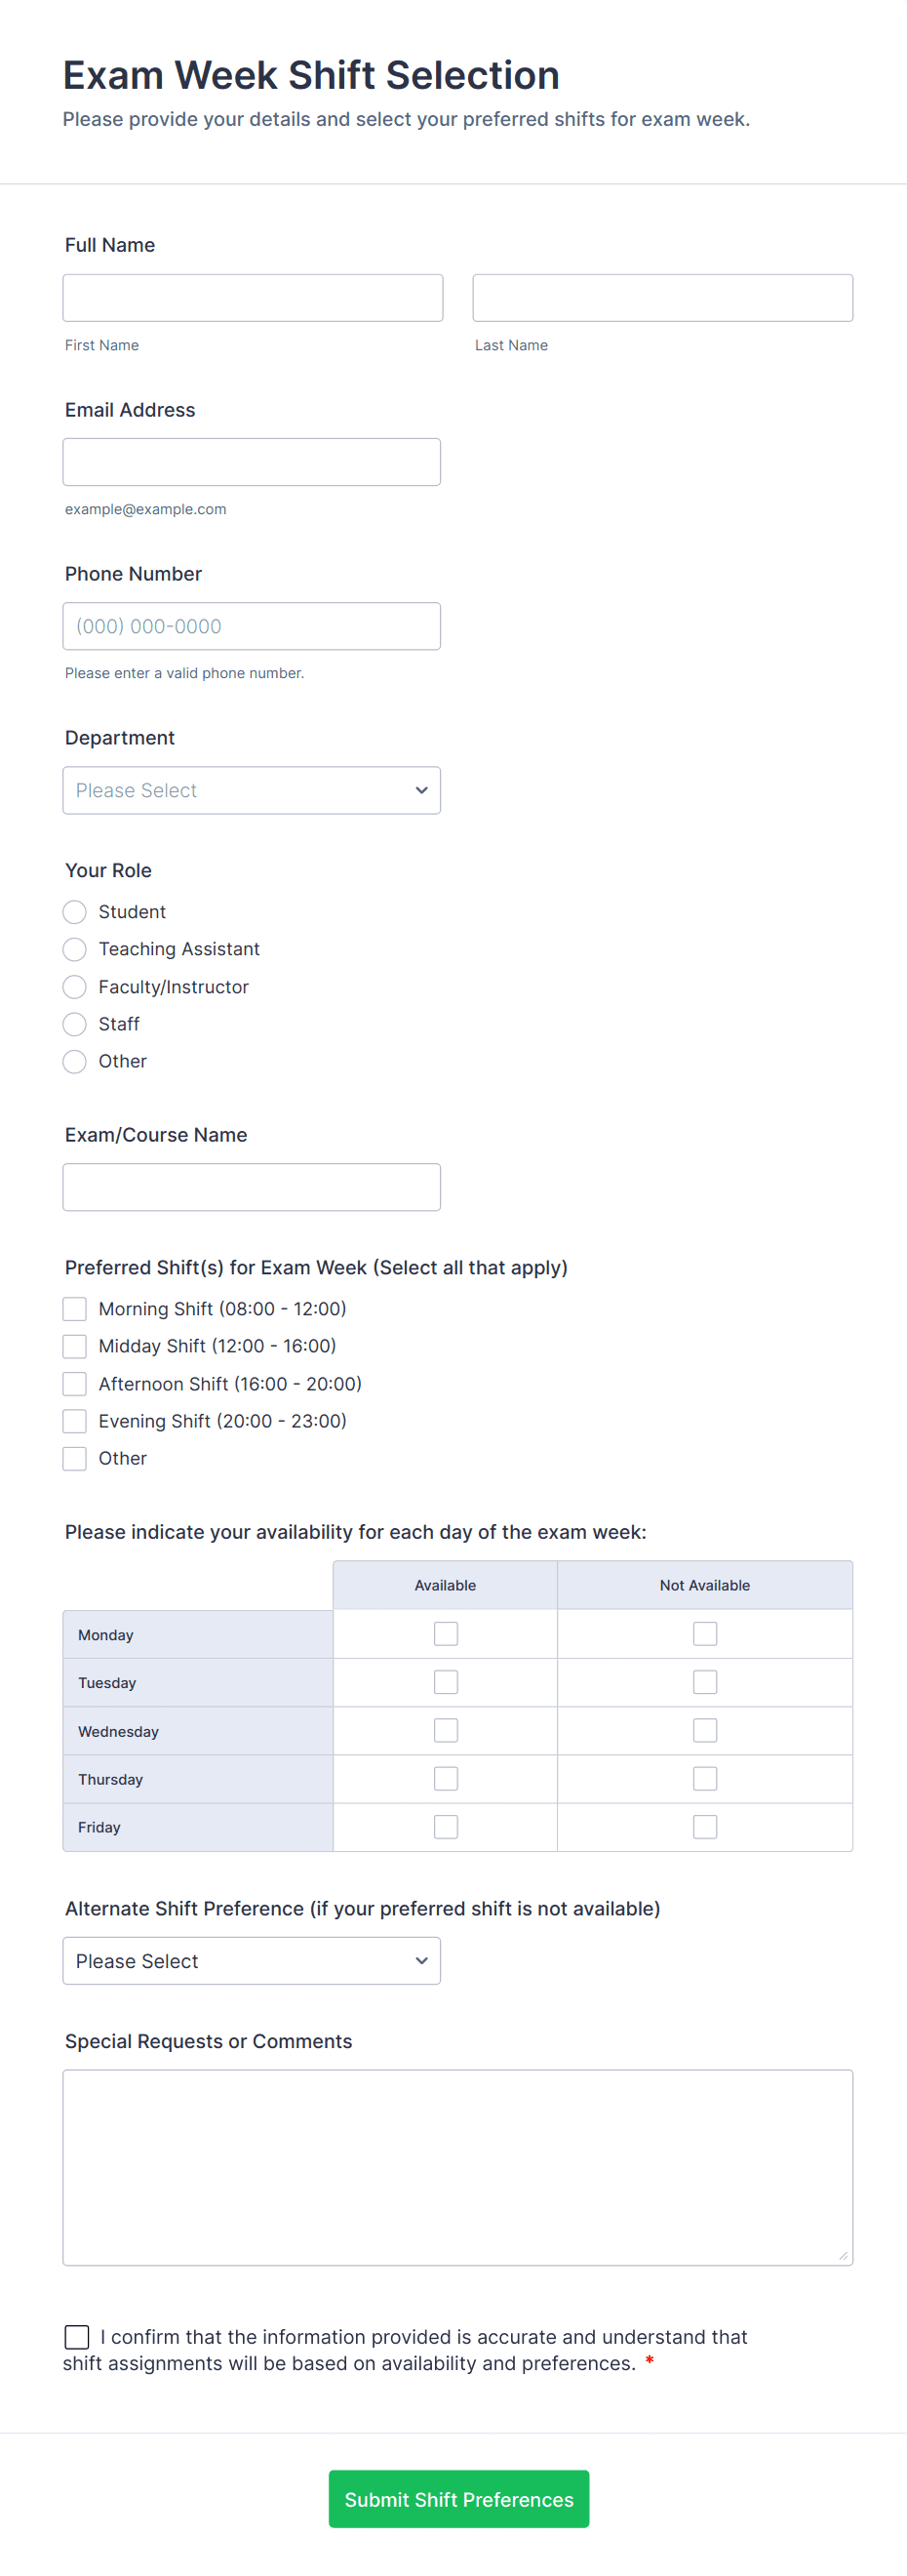Select the Faculty/Instructor radio option
This screenshot has width=907, height=2576.
[75, 987]
